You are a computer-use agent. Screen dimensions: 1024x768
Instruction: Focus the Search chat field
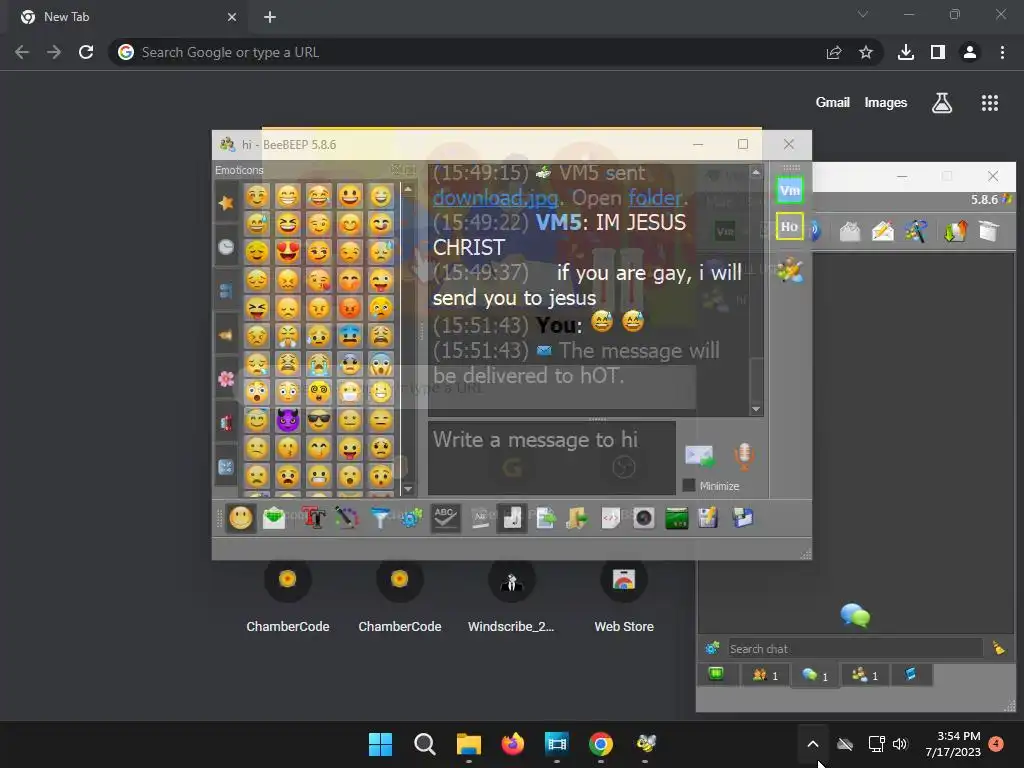pos(856,648)
